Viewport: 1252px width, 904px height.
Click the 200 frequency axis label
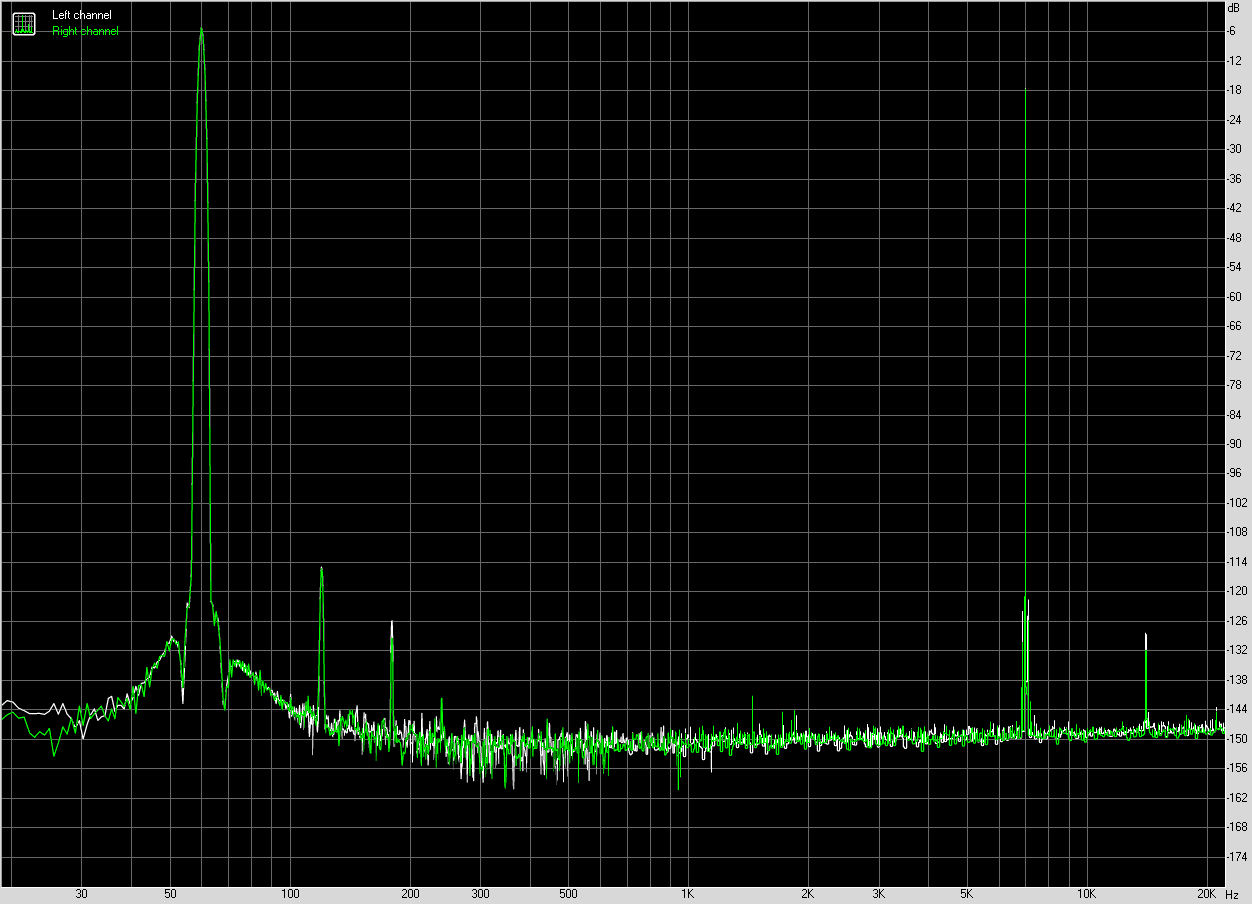[x=410, y=894]
